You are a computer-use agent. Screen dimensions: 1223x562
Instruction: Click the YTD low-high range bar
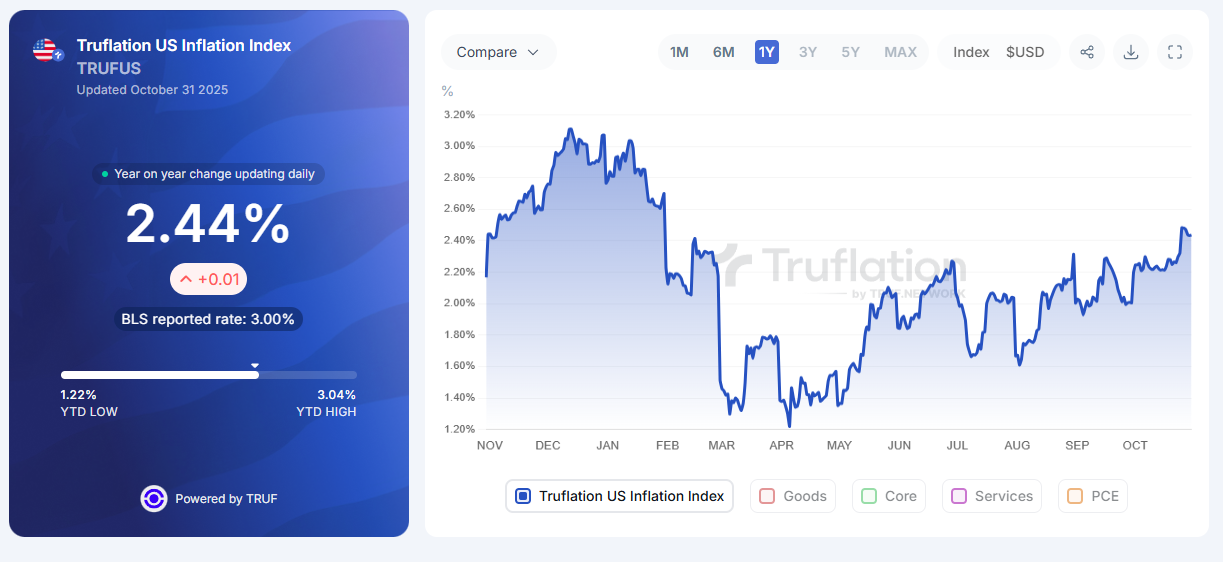(208, 375)
